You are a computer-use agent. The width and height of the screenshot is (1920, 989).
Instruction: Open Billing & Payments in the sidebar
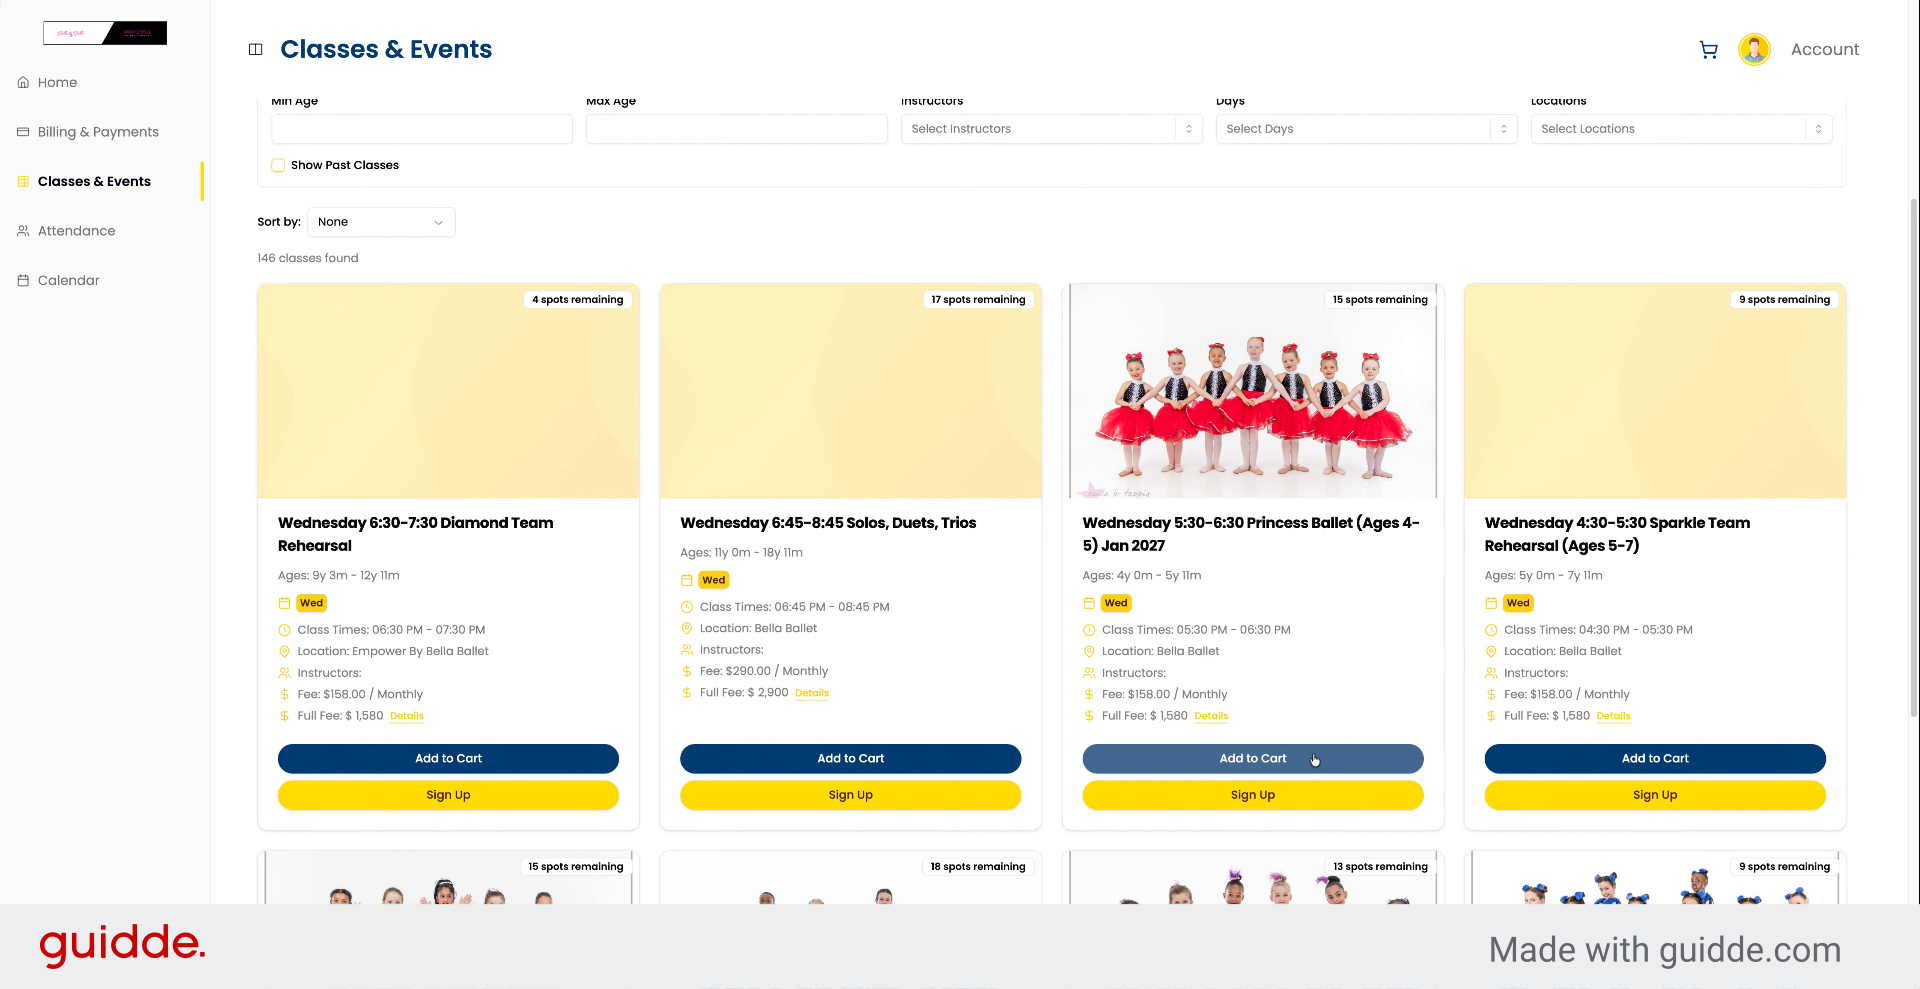[98, 132]
